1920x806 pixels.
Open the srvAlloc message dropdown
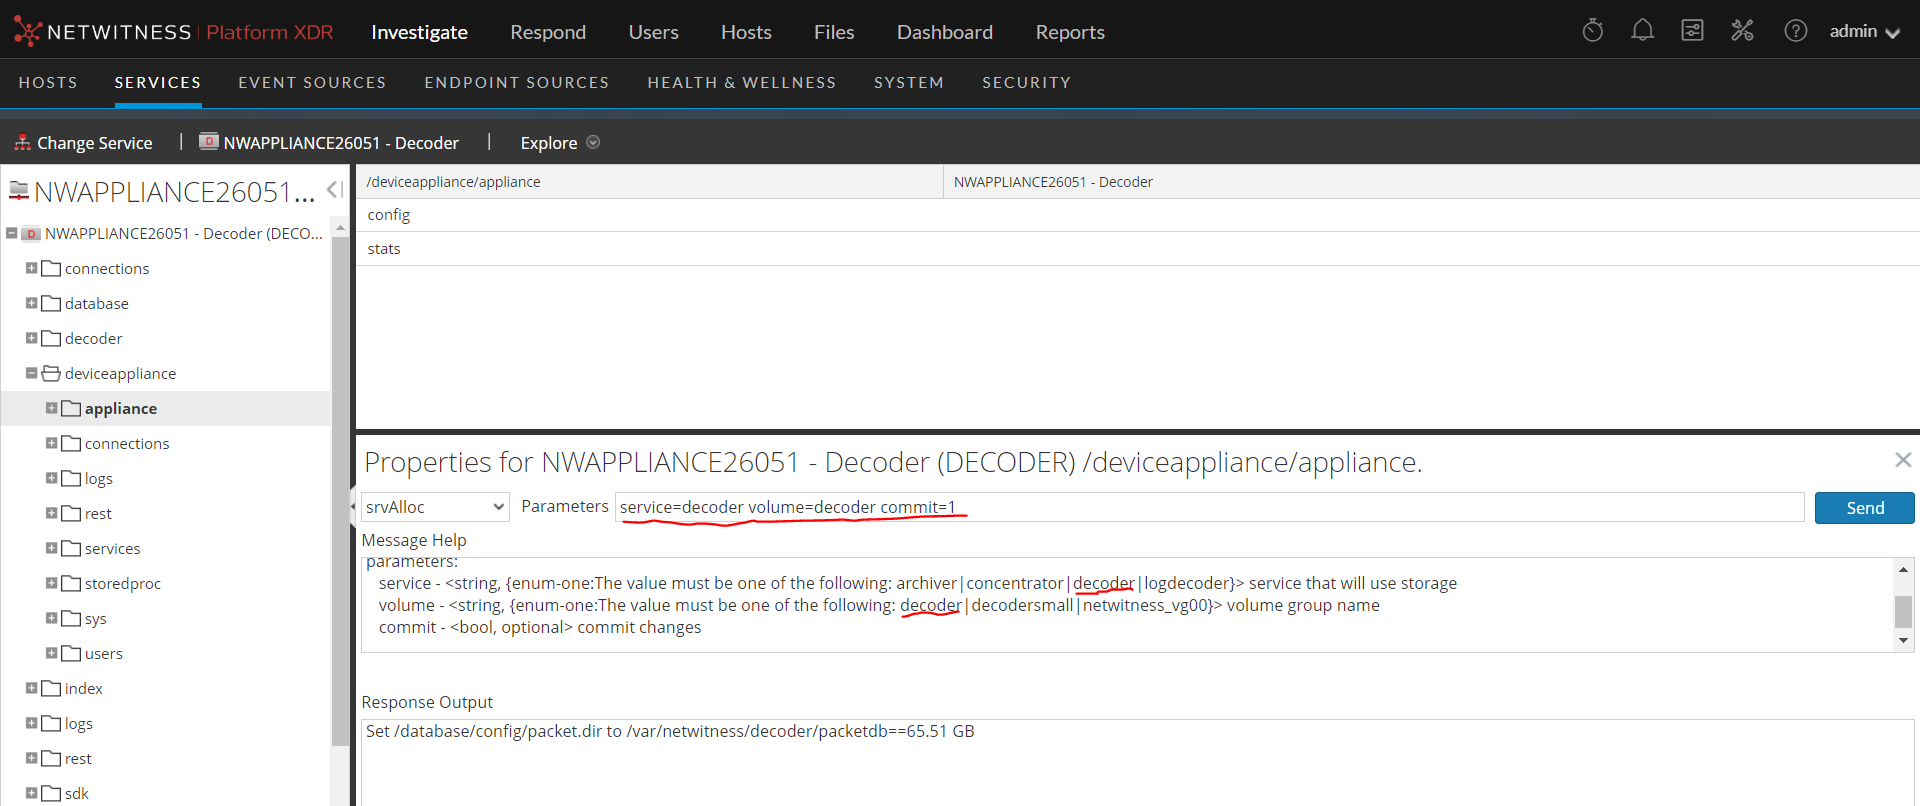click(435, 507)
